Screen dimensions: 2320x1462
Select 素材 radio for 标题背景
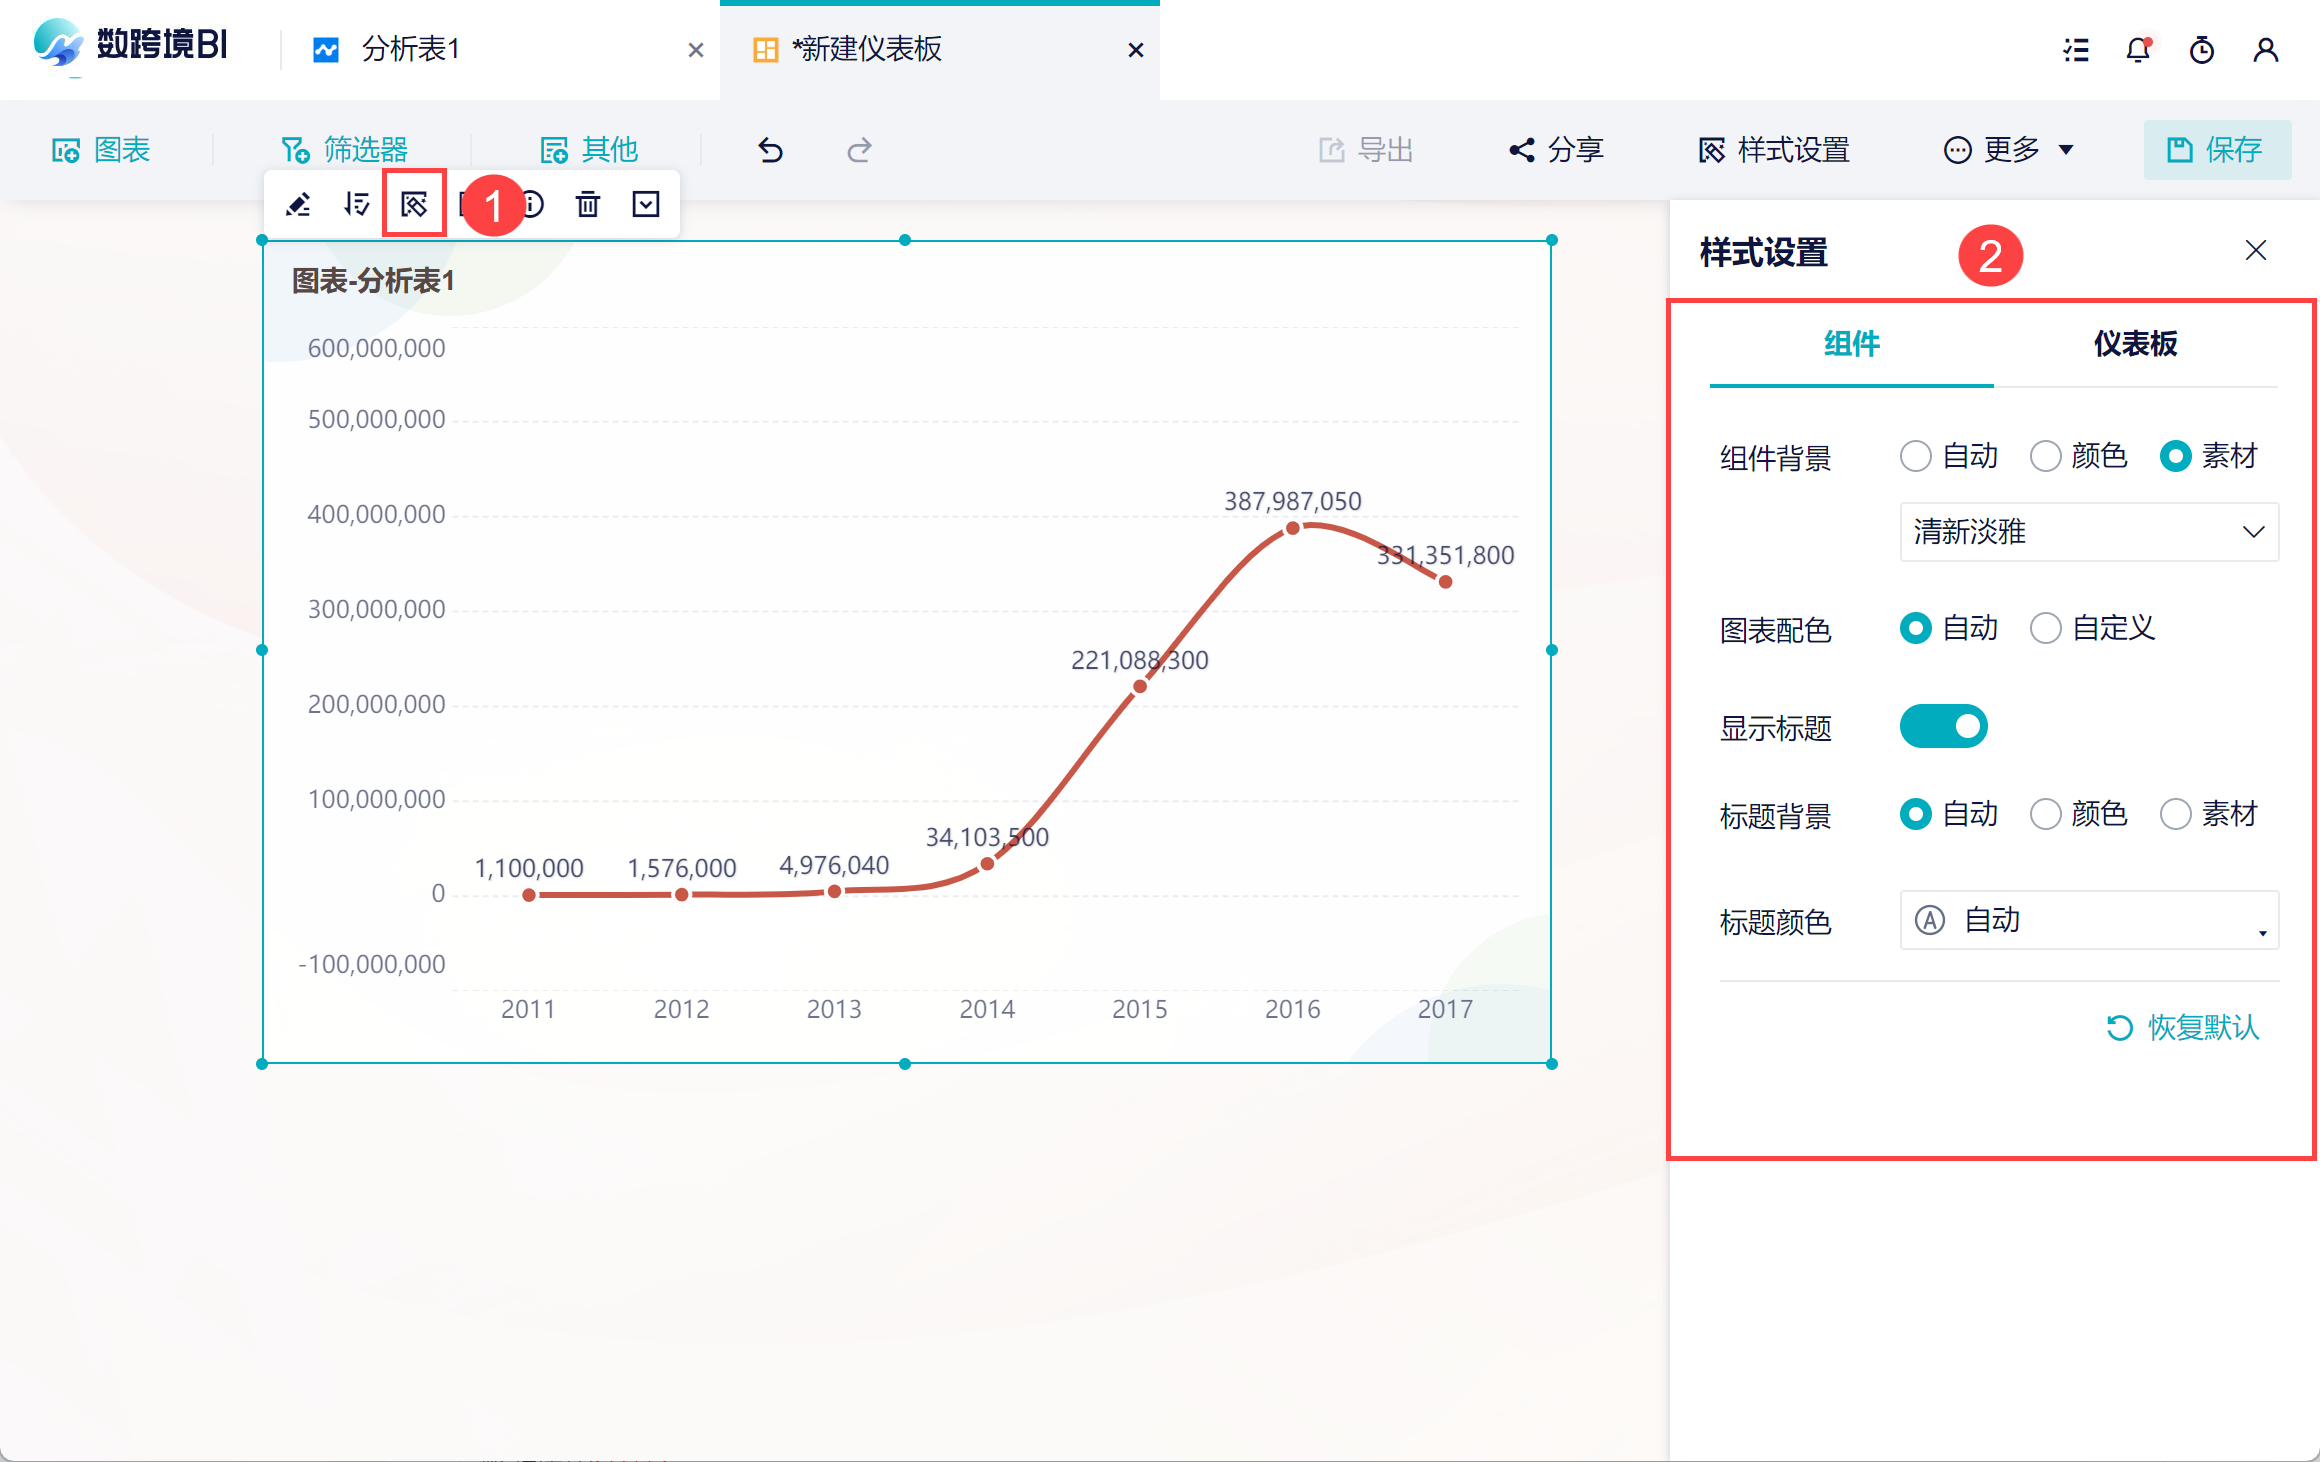pyautogui.click(x=2176, y=814)
